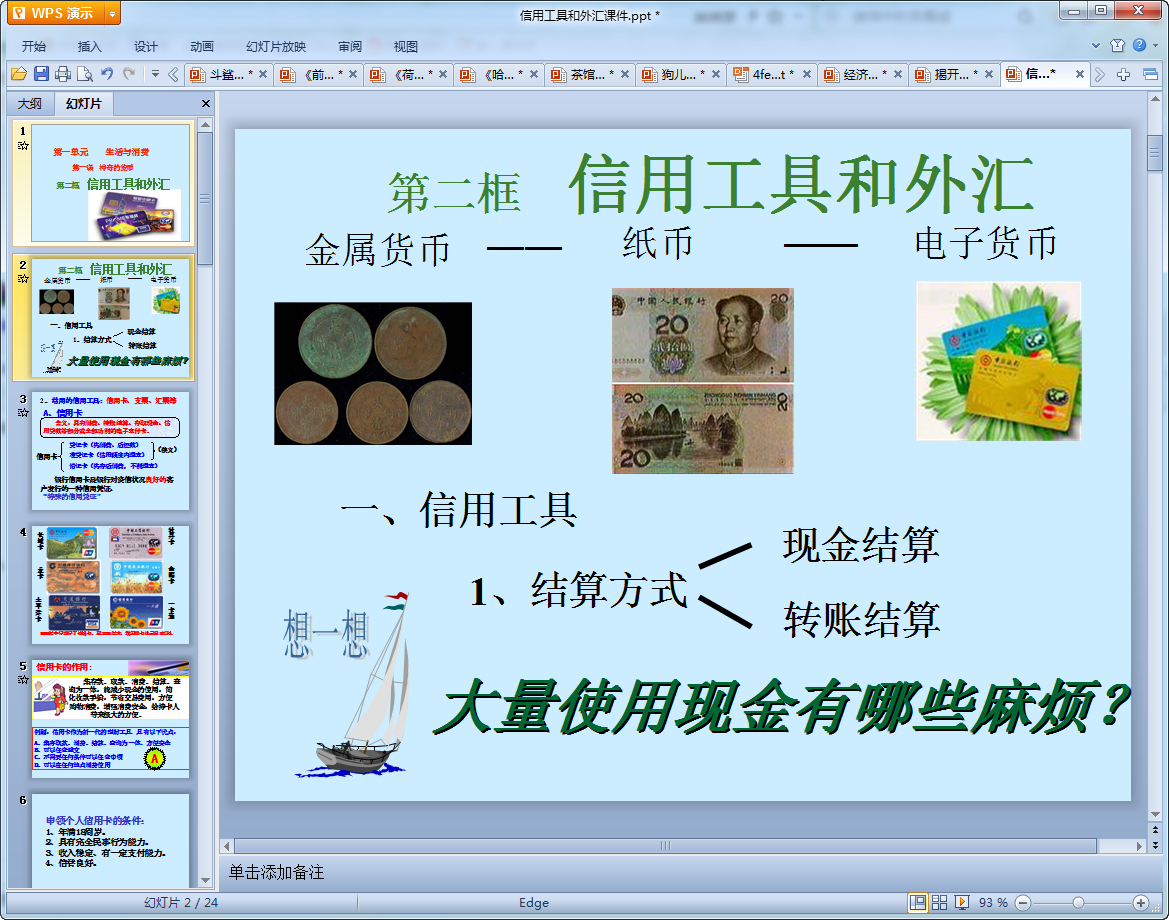Screen dimensions: 1169x920
Task: Zoom in using the plus control
Action: (1140, 903)
